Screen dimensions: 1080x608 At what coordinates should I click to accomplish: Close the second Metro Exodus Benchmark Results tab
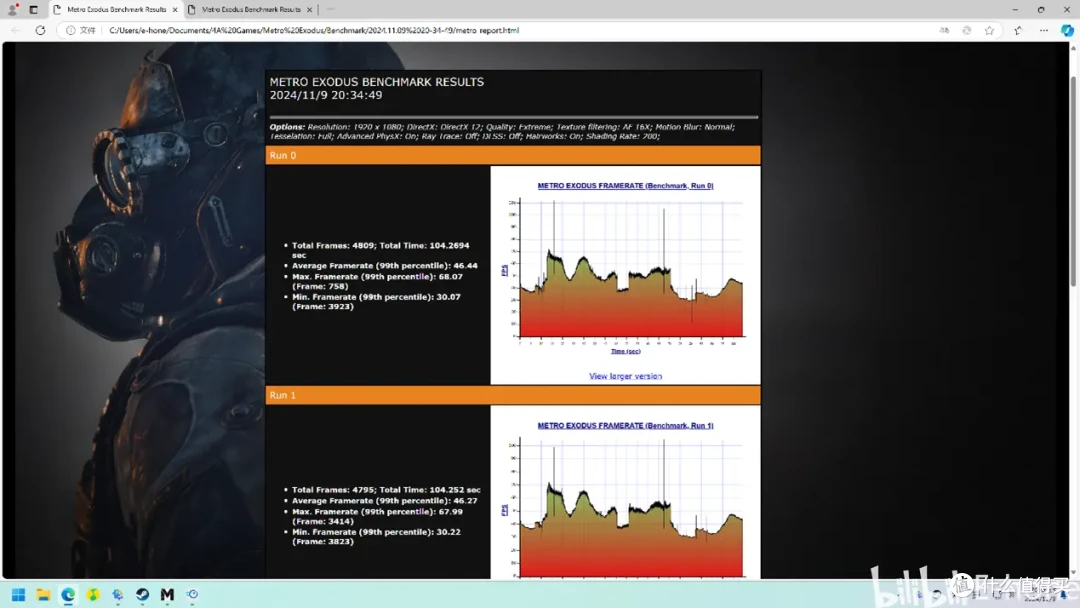[309, 10]
